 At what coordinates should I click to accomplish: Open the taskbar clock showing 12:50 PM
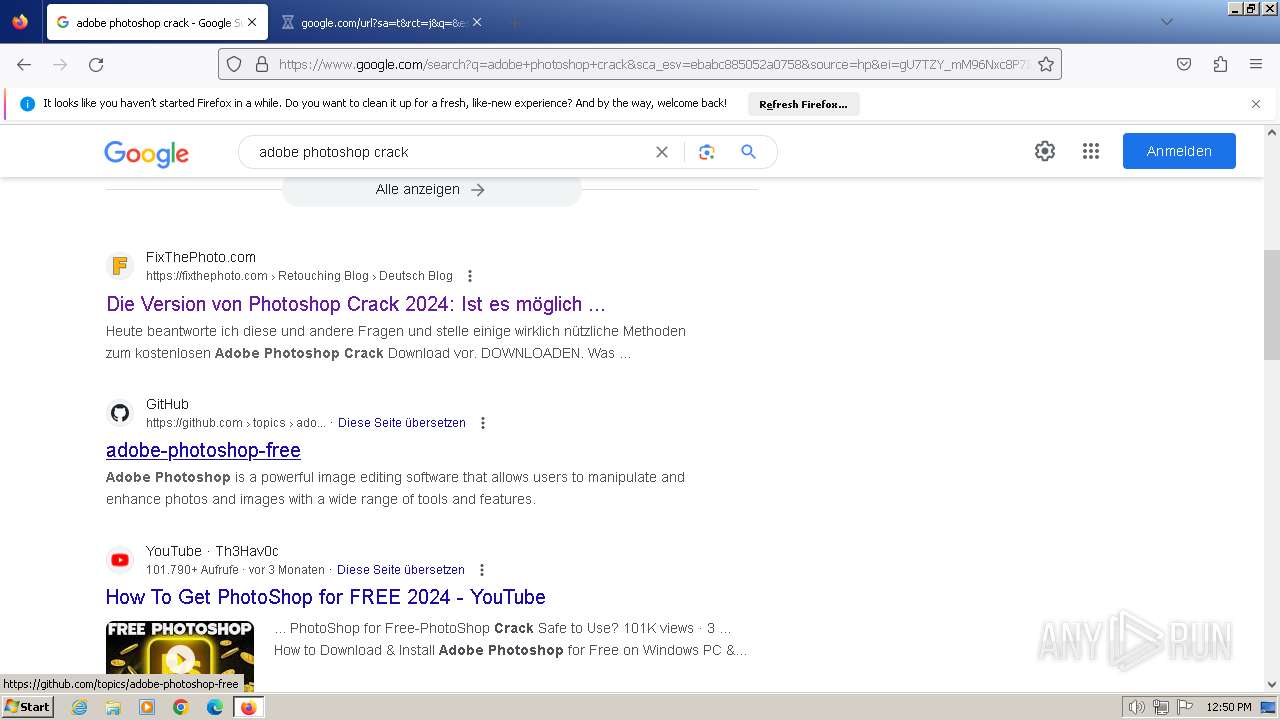coord(1229,707)
